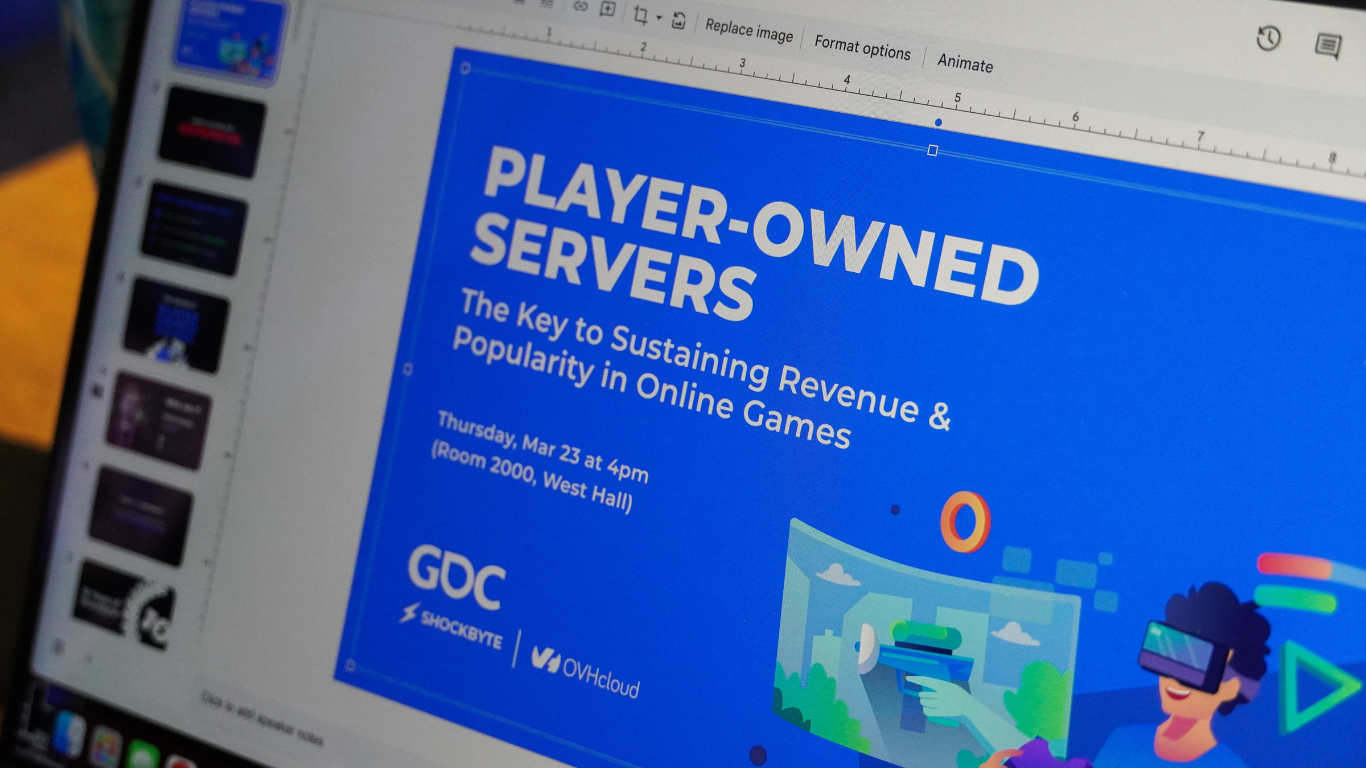Click the 'Click to add speaker notes' field
The height and width of the screenshot is (768, 1366).
pyautogui.click(x=262, y=718)
